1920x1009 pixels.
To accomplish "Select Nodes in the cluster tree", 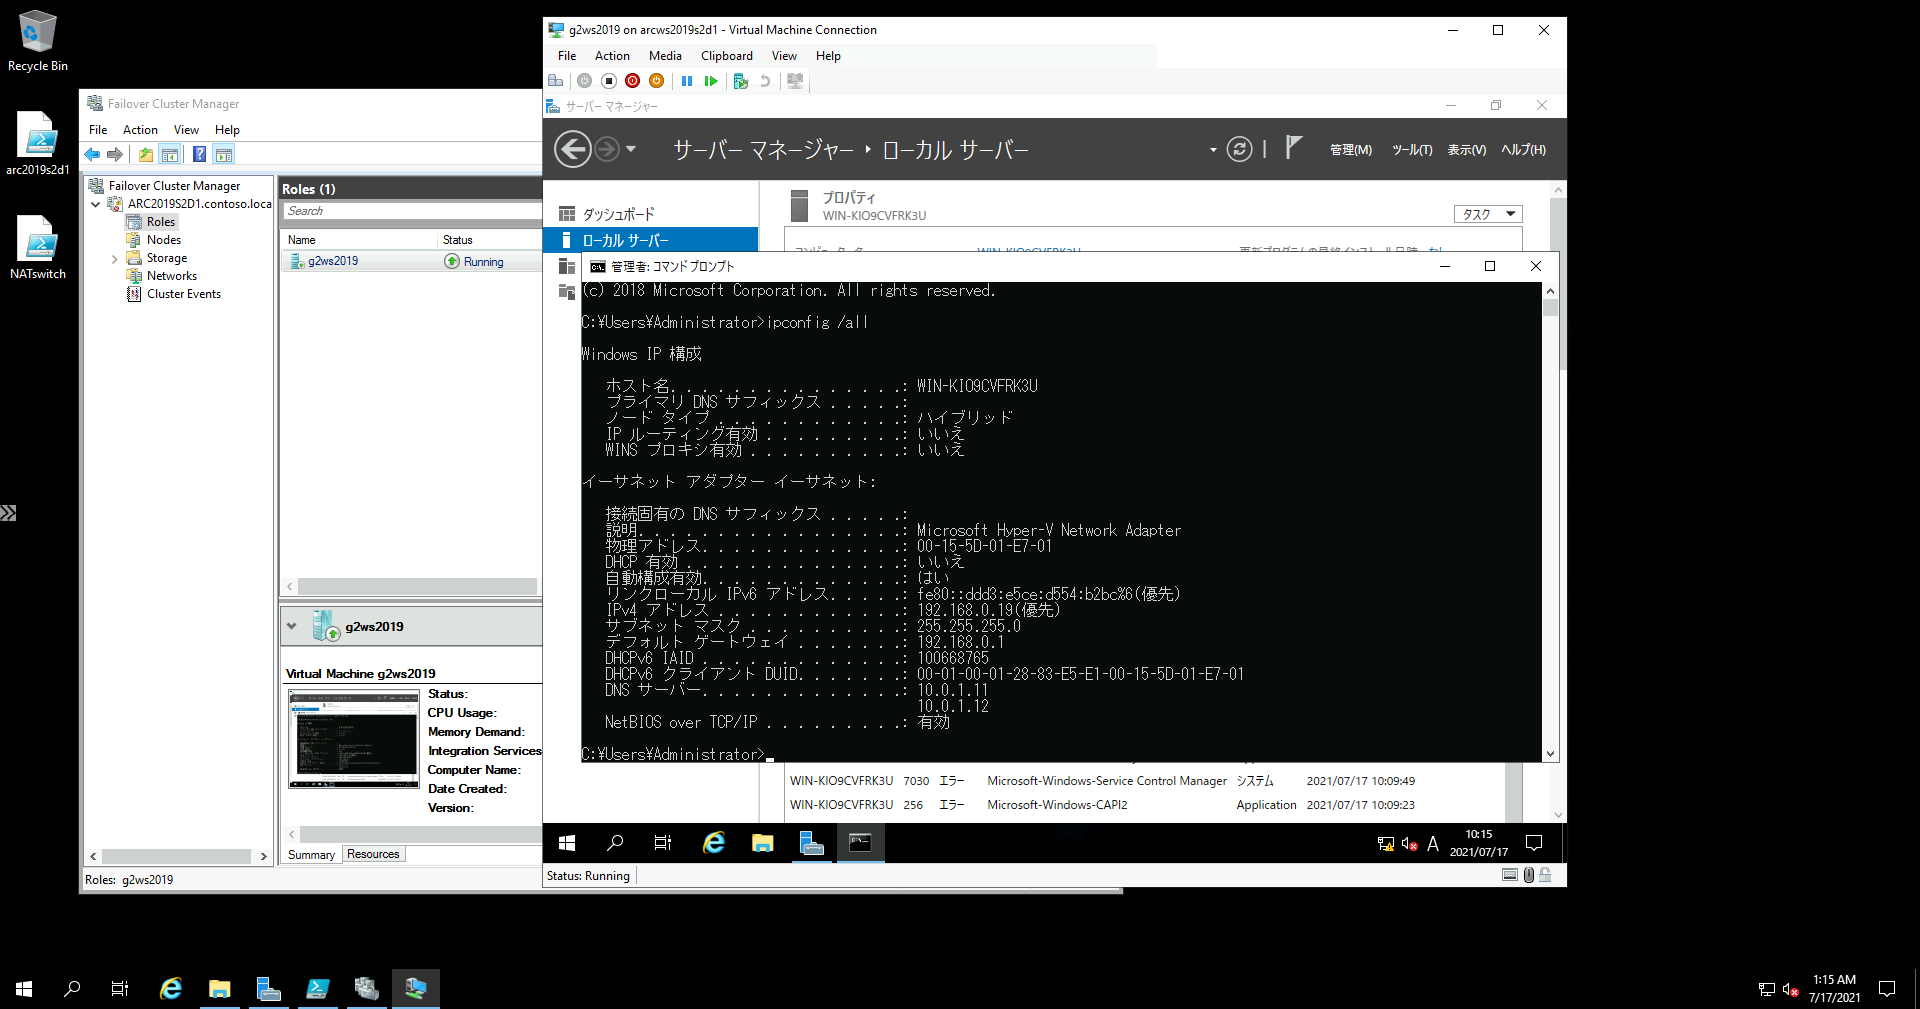I will pyautogui.click(x=164, y=240).
